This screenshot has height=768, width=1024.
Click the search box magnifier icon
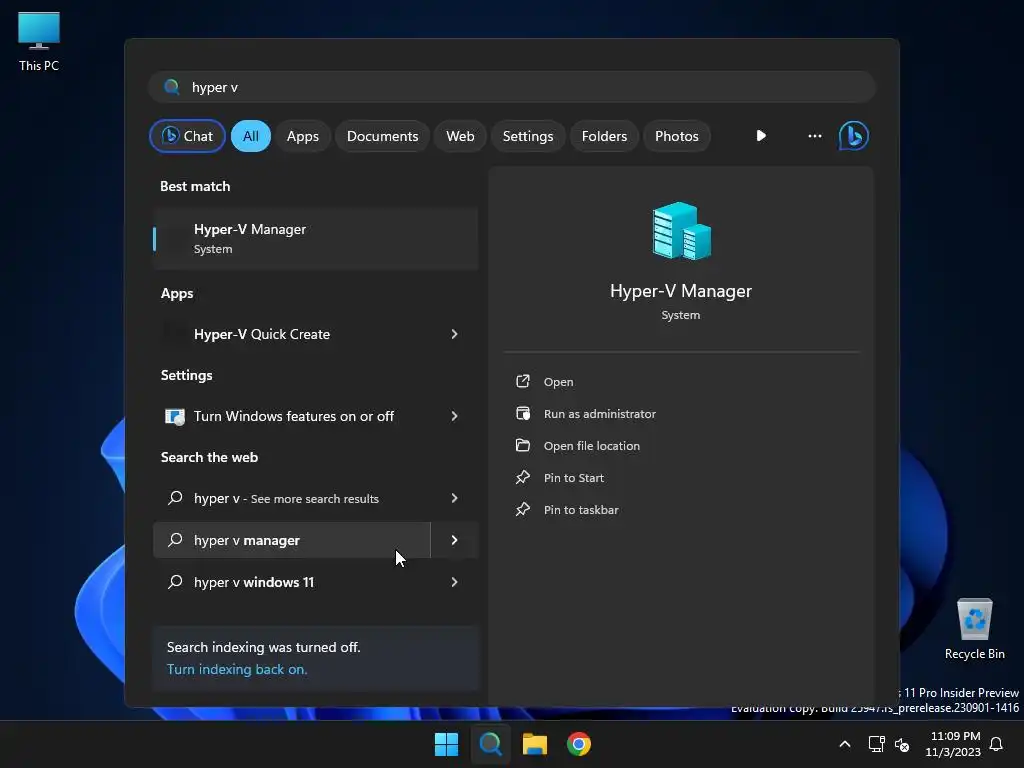click(172, 87)
